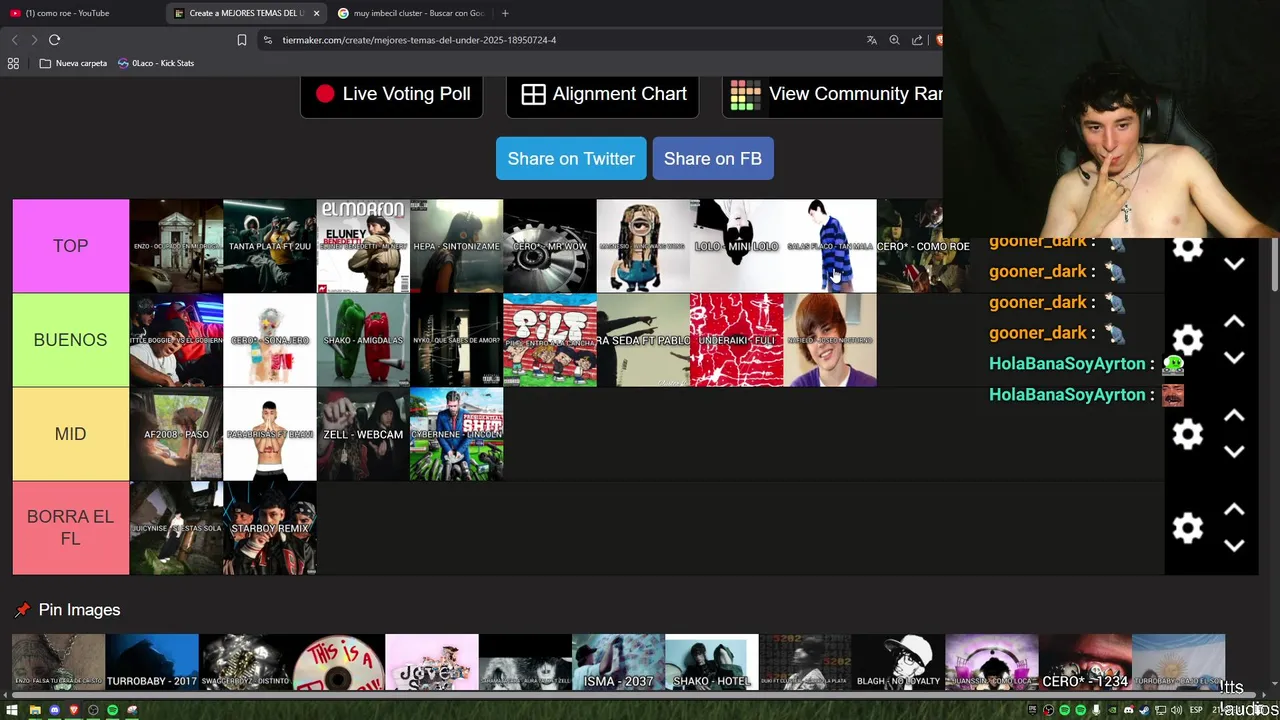Image resolution: width=1280 pixels, height=720 pixels.
Task: Pick the 'CERO* - 1234' unranked image
Action: [x=1085, y=662]
